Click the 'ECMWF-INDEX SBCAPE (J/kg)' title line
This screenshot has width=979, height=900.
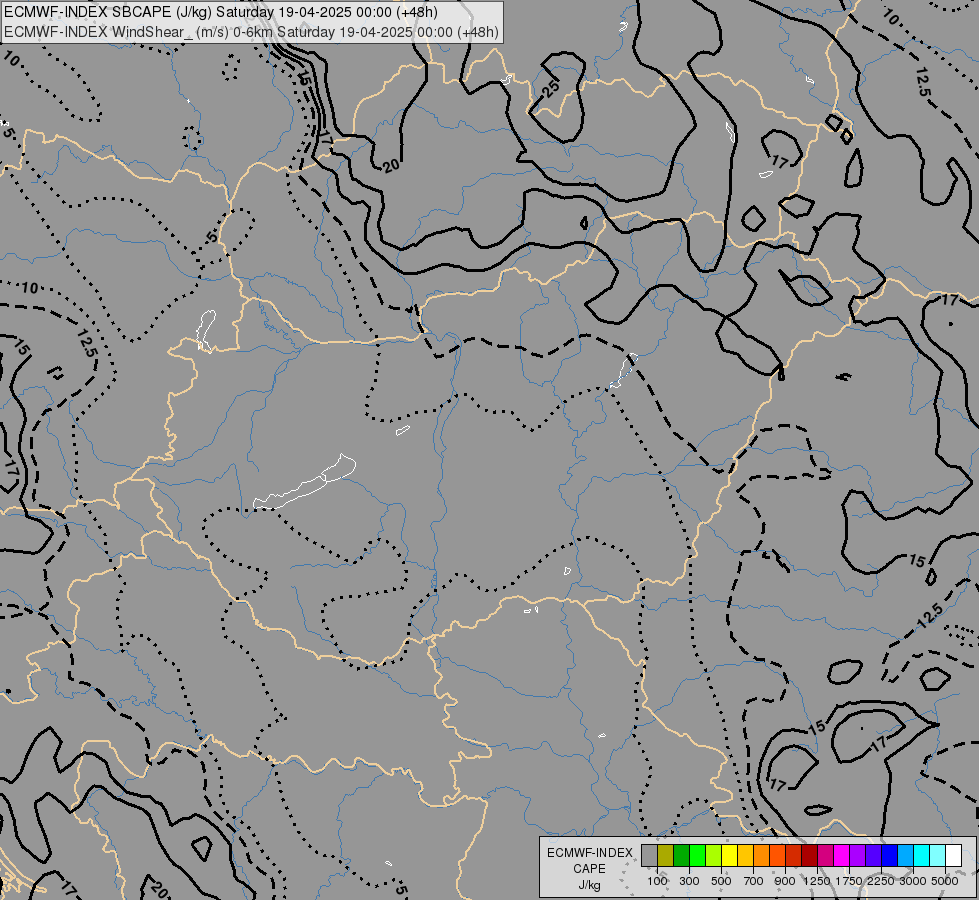[221, 12]
